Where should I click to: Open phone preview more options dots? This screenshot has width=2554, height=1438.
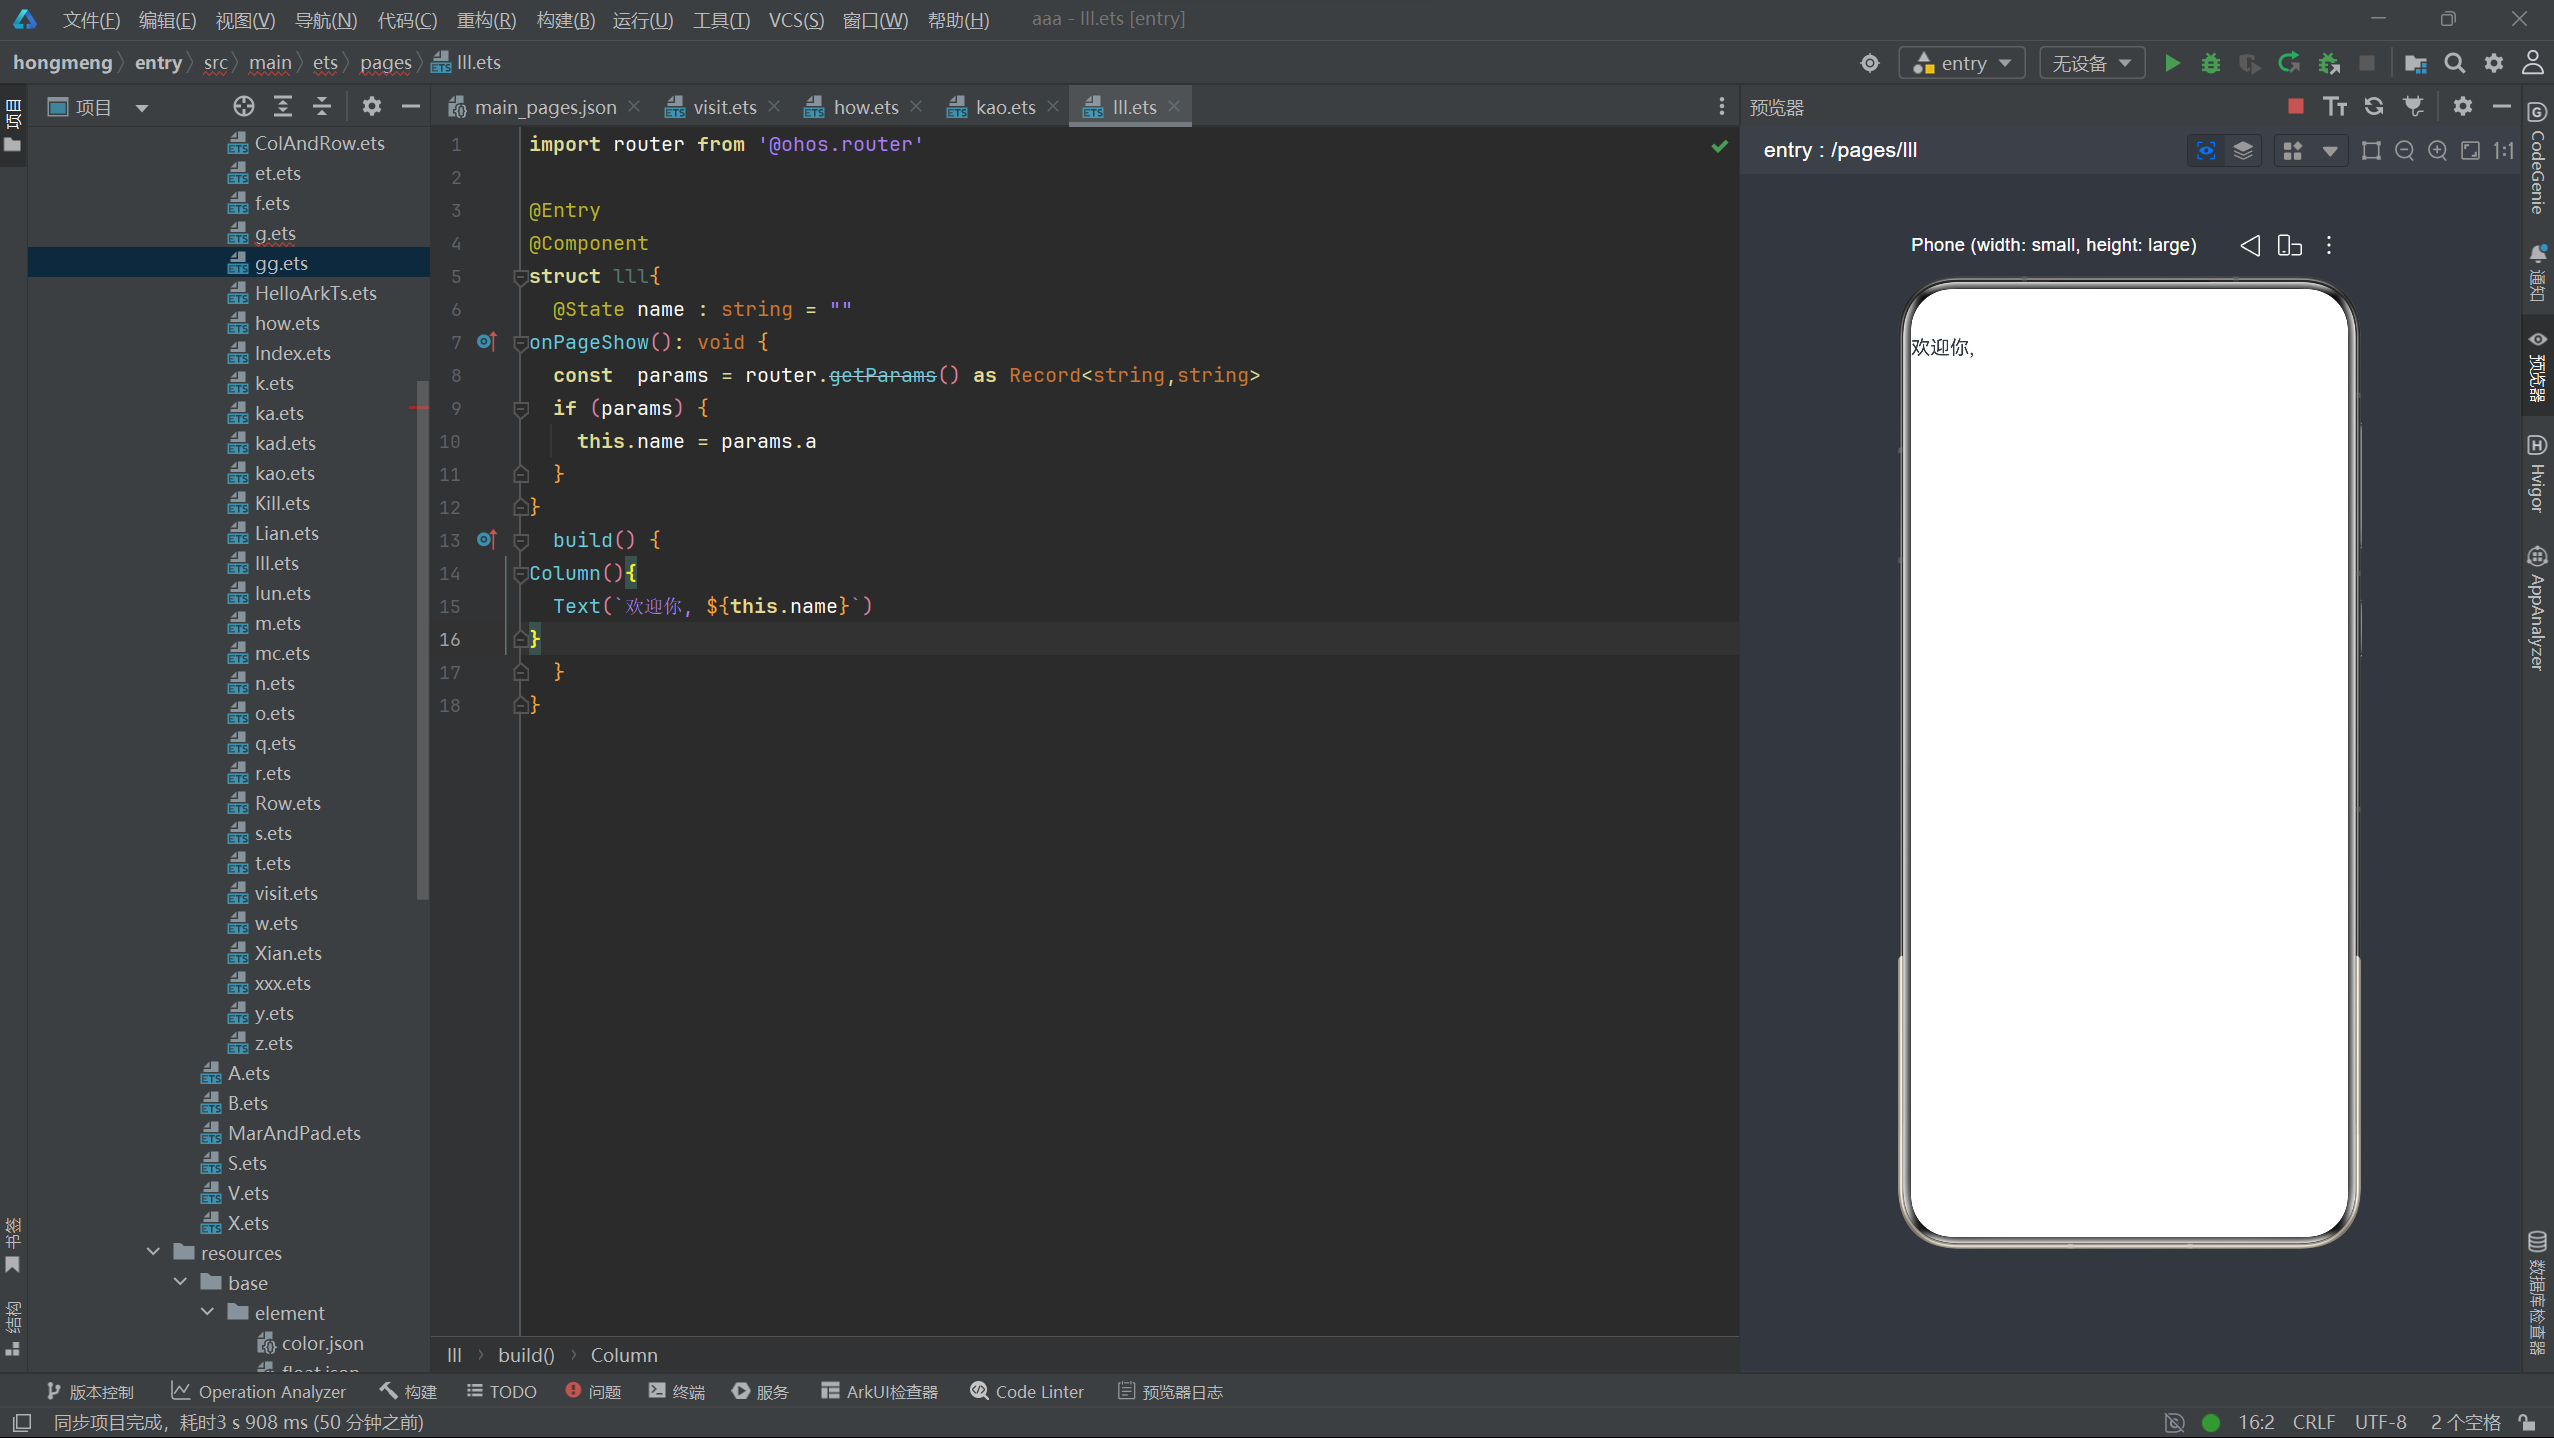[x=2329, y=245]
